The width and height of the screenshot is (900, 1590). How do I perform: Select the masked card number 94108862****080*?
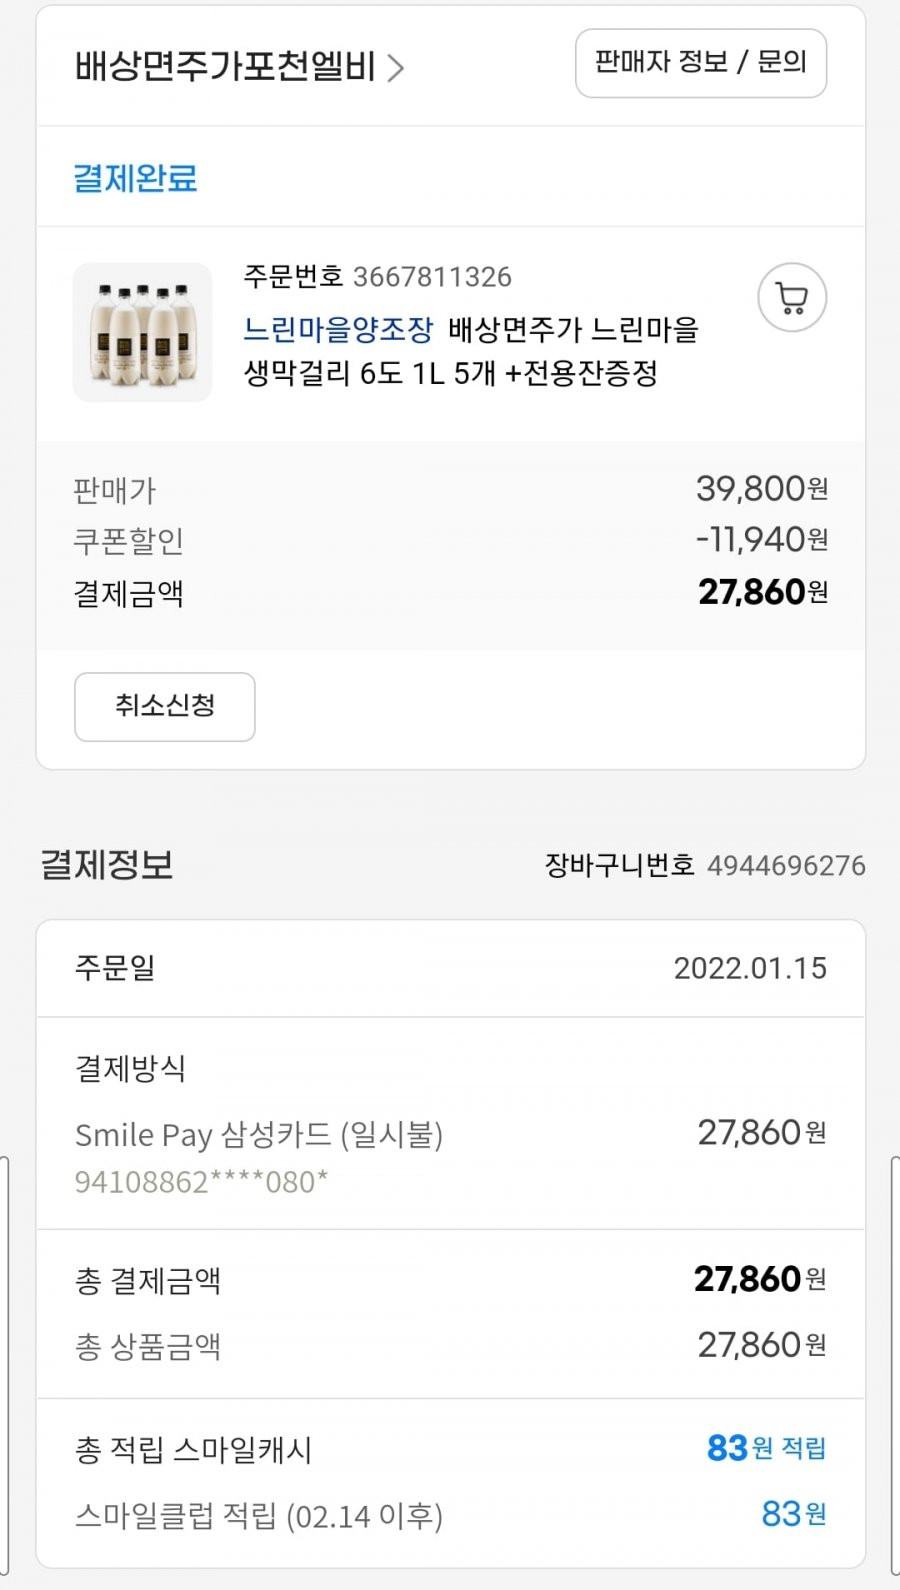tap(201, 1182)
